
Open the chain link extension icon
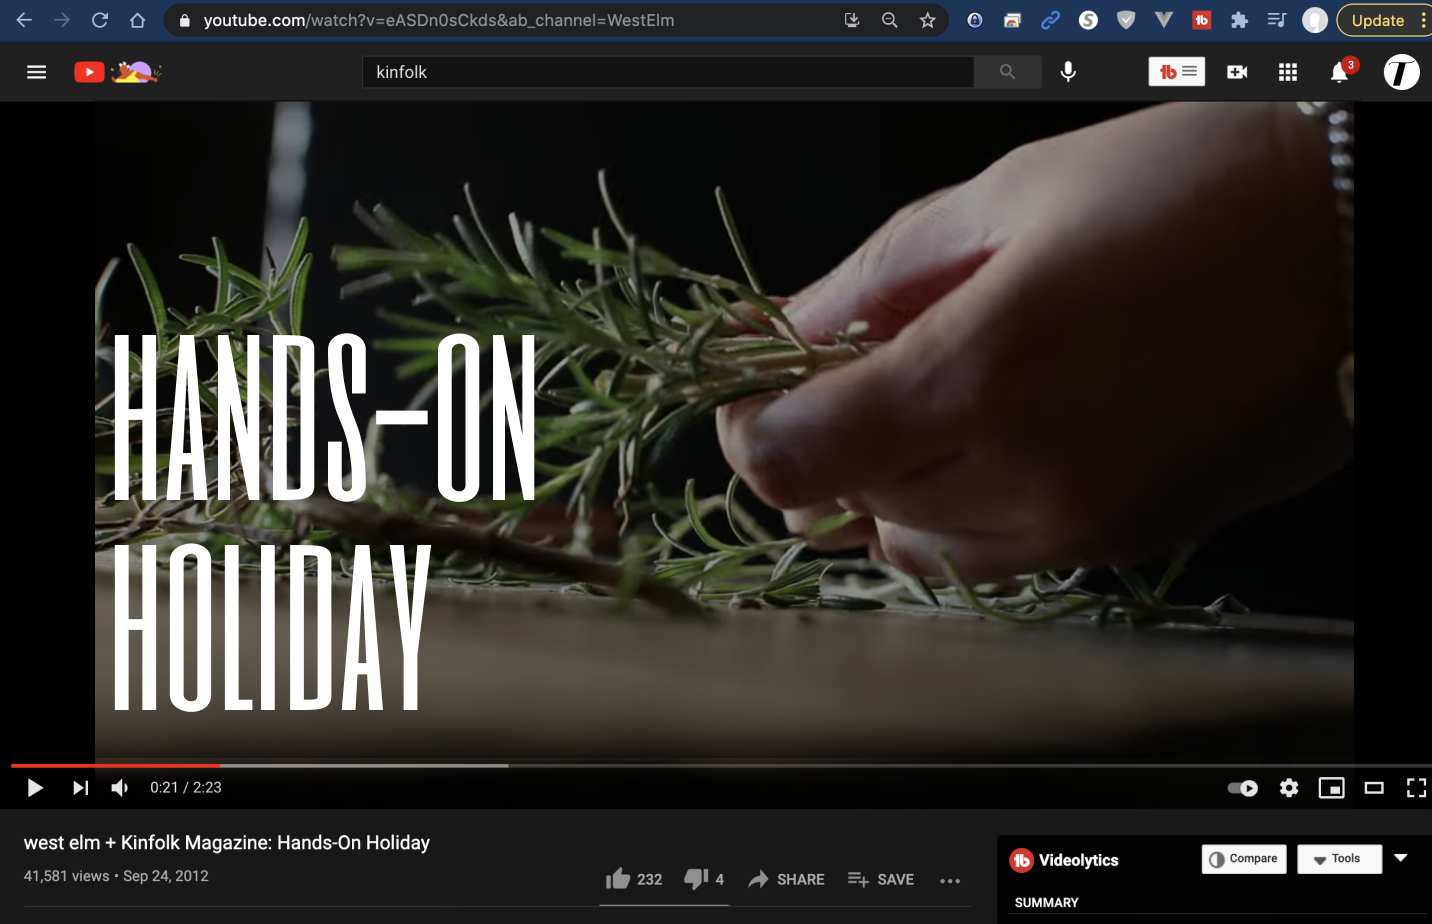pos(1050,20)
